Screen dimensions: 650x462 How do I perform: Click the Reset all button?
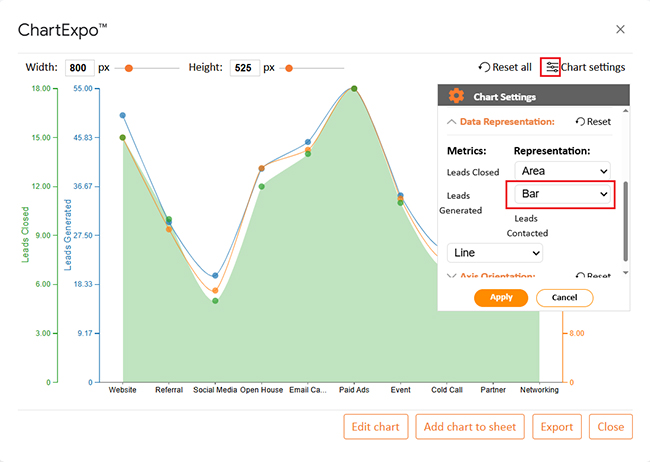(x=505, y=68)
